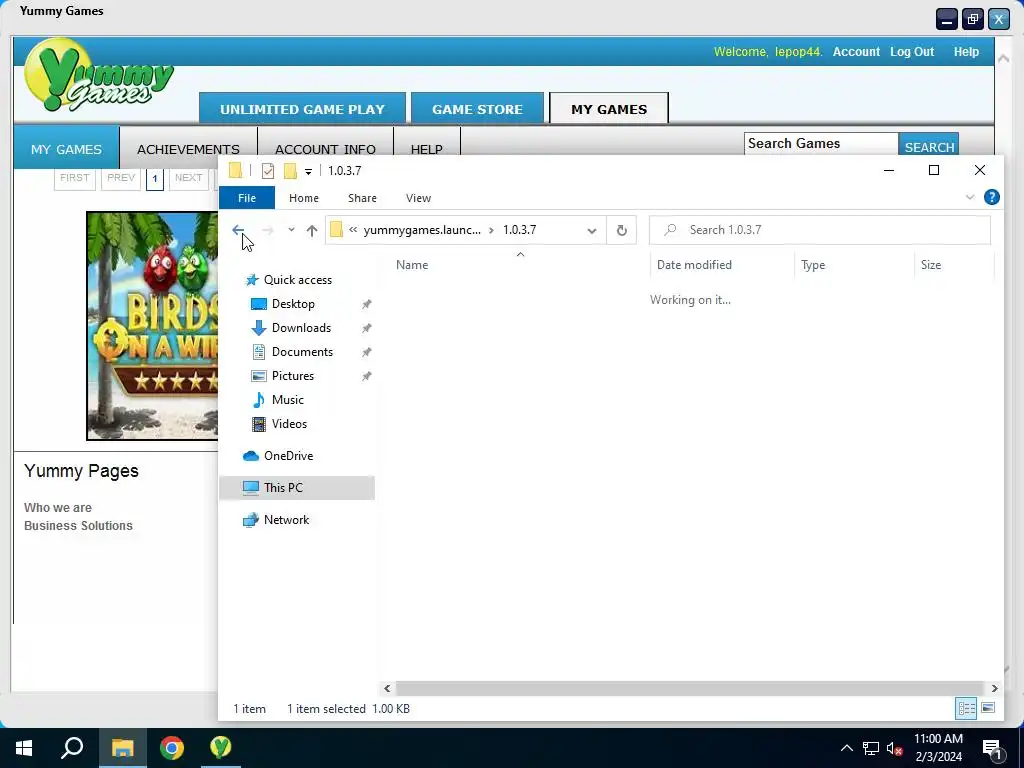Switch to the View ribbon tab
This screenshot has width=1024, height=768.
click(x=418, y=198)
